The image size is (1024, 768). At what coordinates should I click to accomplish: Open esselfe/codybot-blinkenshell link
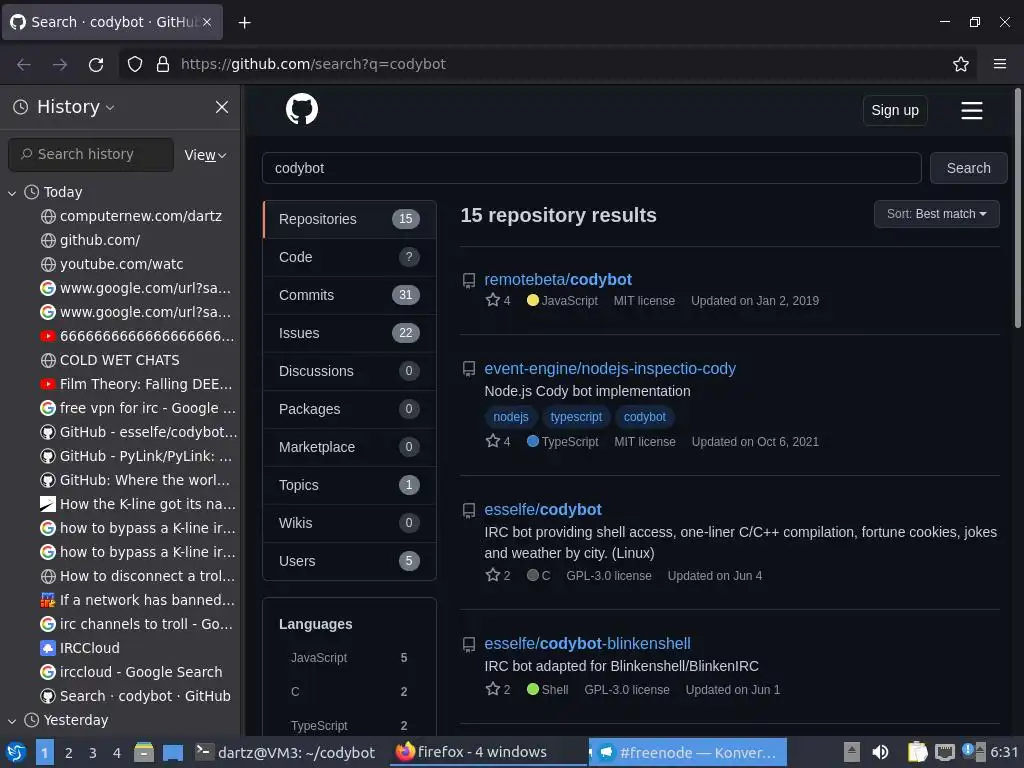[x=587, y=643]
